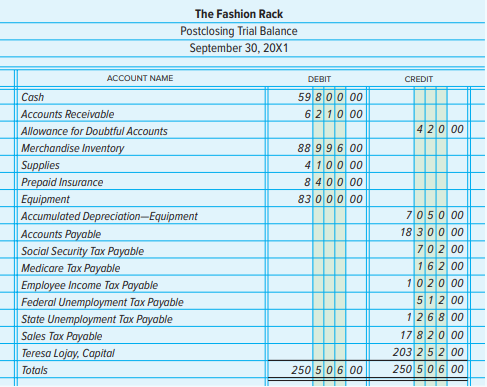Viewport: 487px width, 387px height.
Task: Select the 'Prepaid Insurance' account name
Action: 62,182
